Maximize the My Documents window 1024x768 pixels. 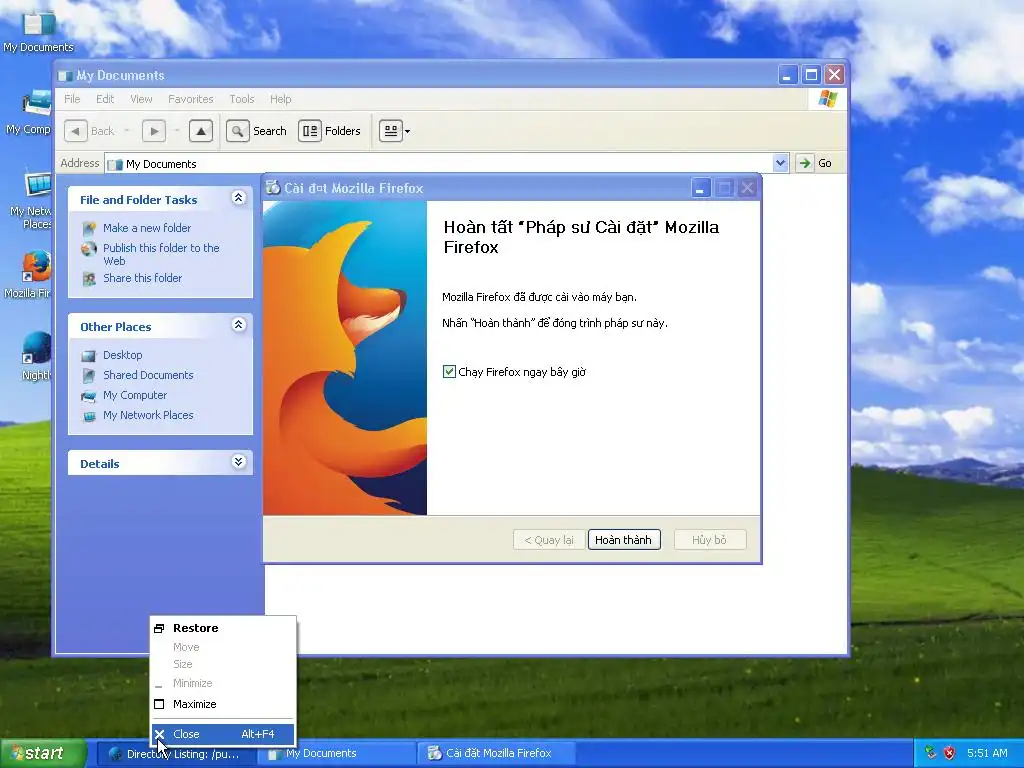click(811, 74)
